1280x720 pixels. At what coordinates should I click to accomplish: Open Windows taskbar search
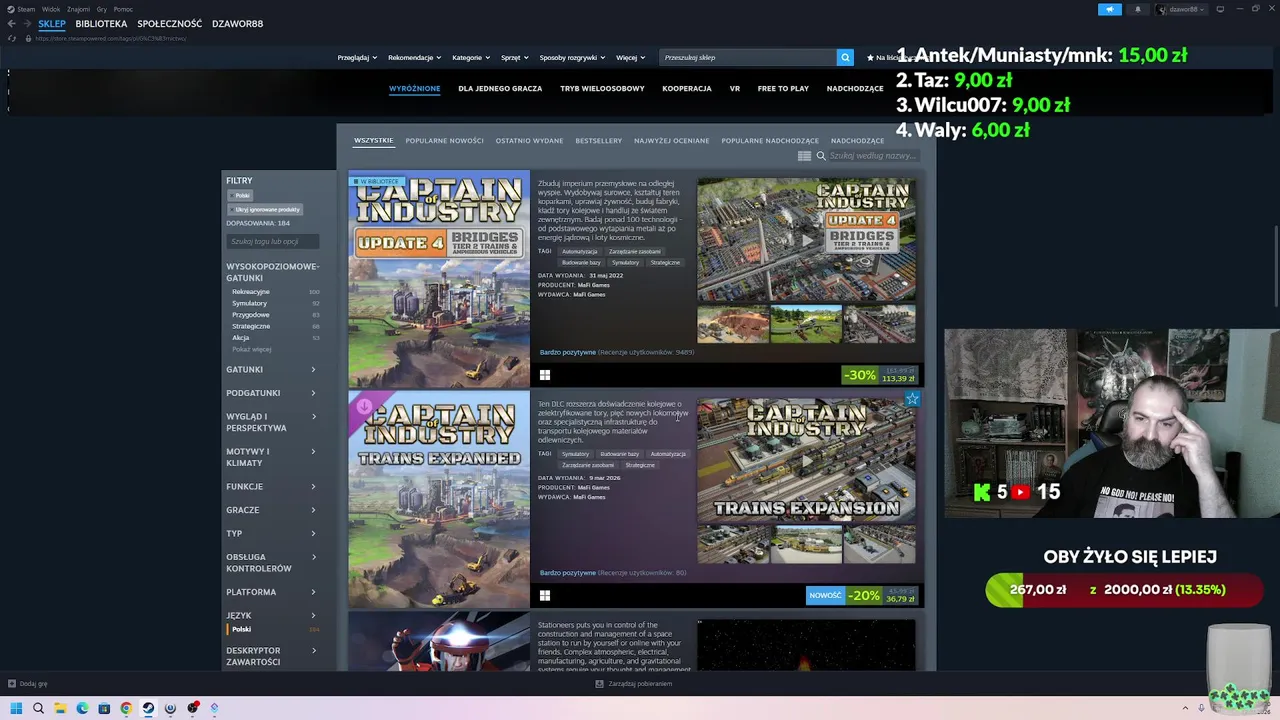(38, 708)
